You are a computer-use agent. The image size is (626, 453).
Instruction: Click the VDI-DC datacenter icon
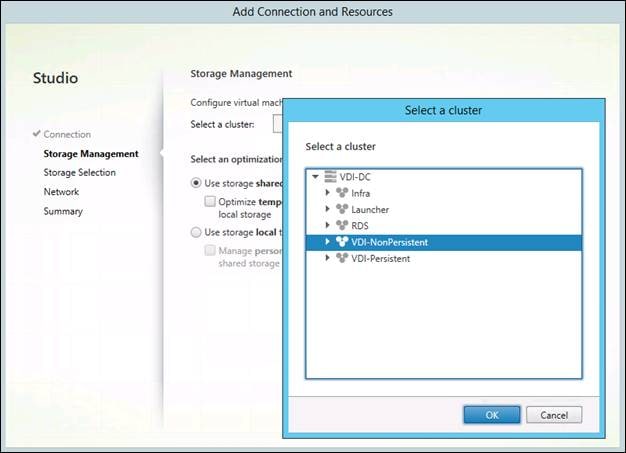click(330, 176)
